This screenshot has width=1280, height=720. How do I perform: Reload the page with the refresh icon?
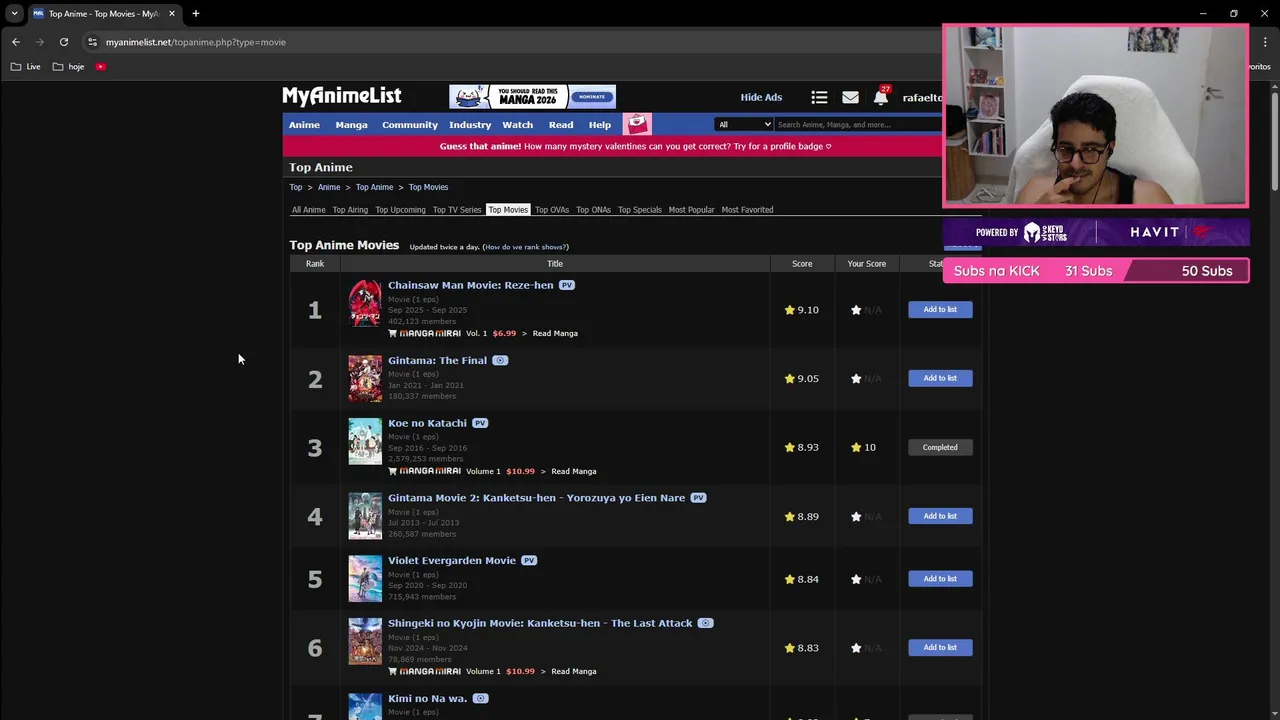64,42
